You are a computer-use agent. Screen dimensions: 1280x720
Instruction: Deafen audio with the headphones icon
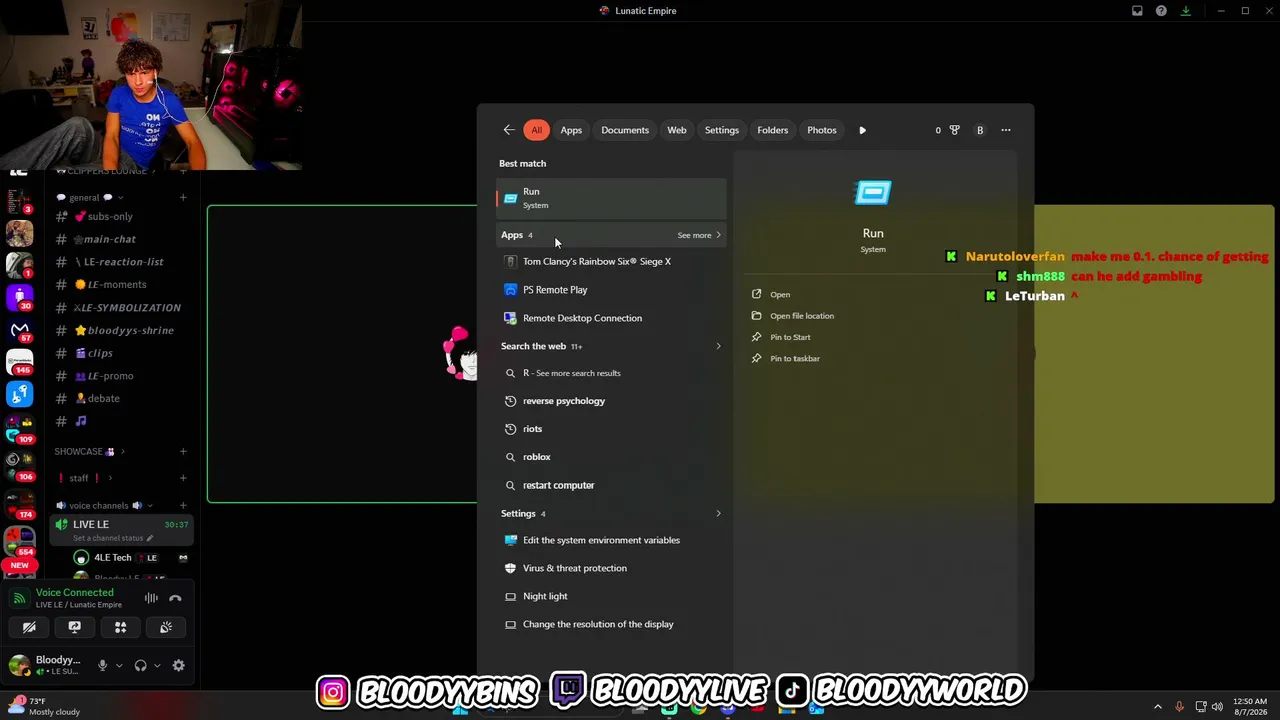pos(140,666)
